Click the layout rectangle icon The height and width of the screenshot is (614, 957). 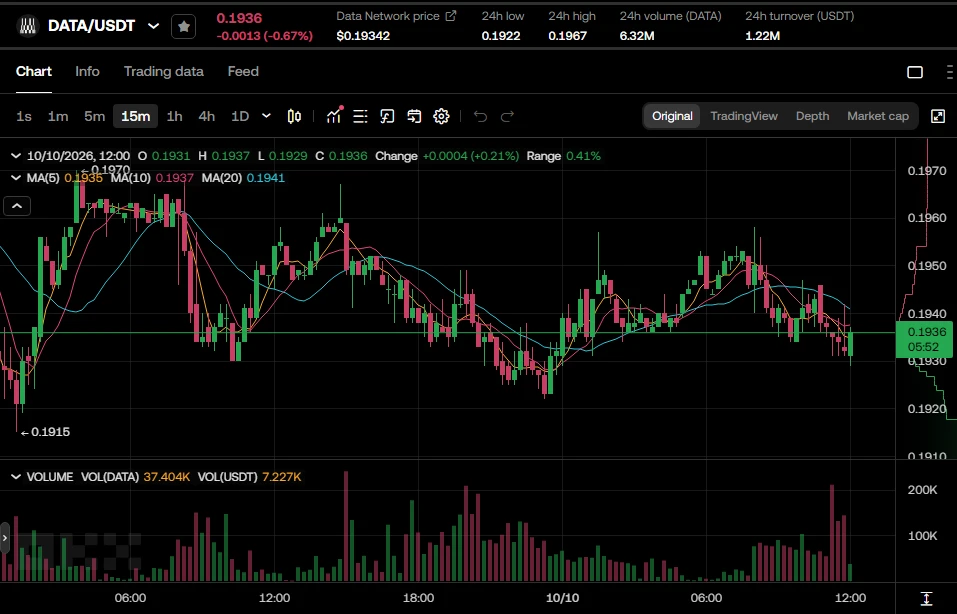pyautogui.click(x=915, y=72)
